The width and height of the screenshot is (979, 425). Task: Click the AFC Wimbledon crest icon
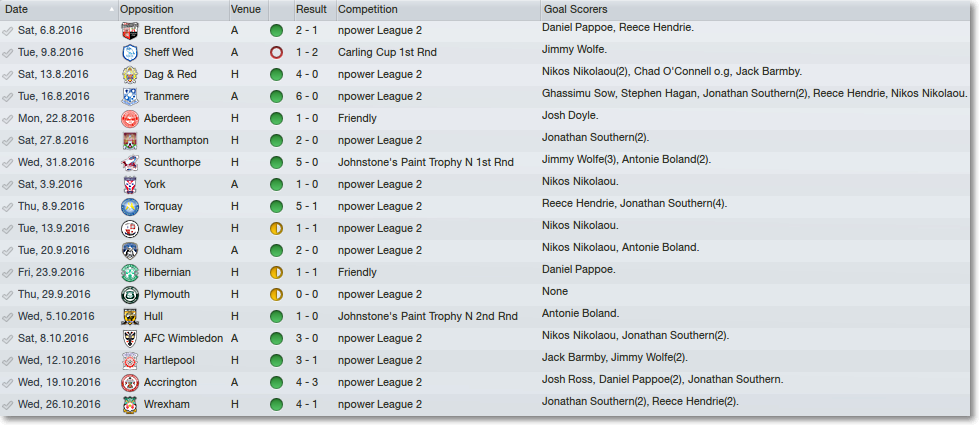[x=129, y=338]
